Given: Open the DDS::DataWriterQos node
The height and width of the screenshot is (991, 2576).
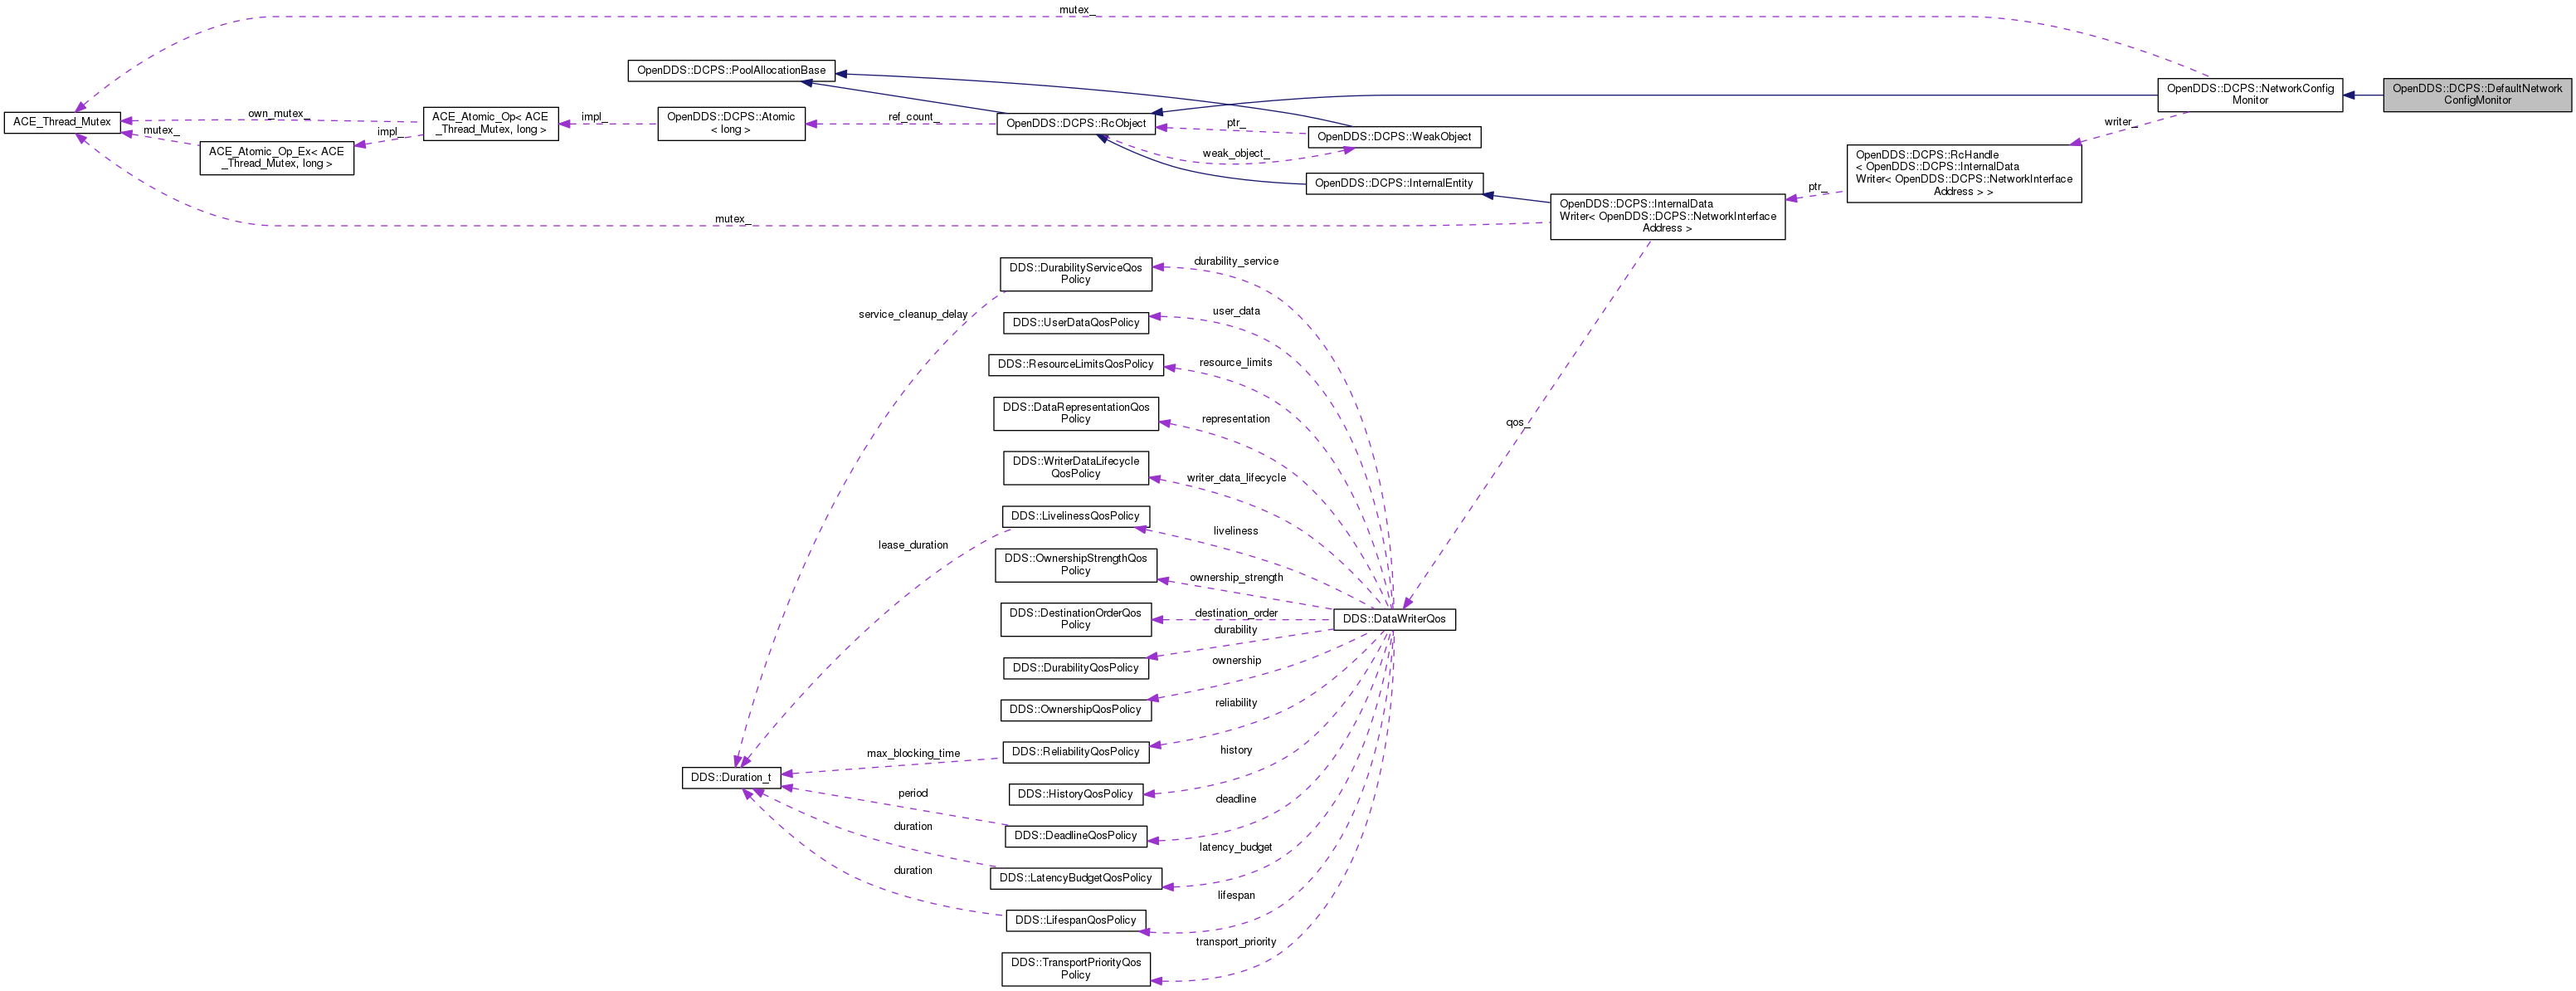Looking at the screenshot, I should pos(1394,619).
